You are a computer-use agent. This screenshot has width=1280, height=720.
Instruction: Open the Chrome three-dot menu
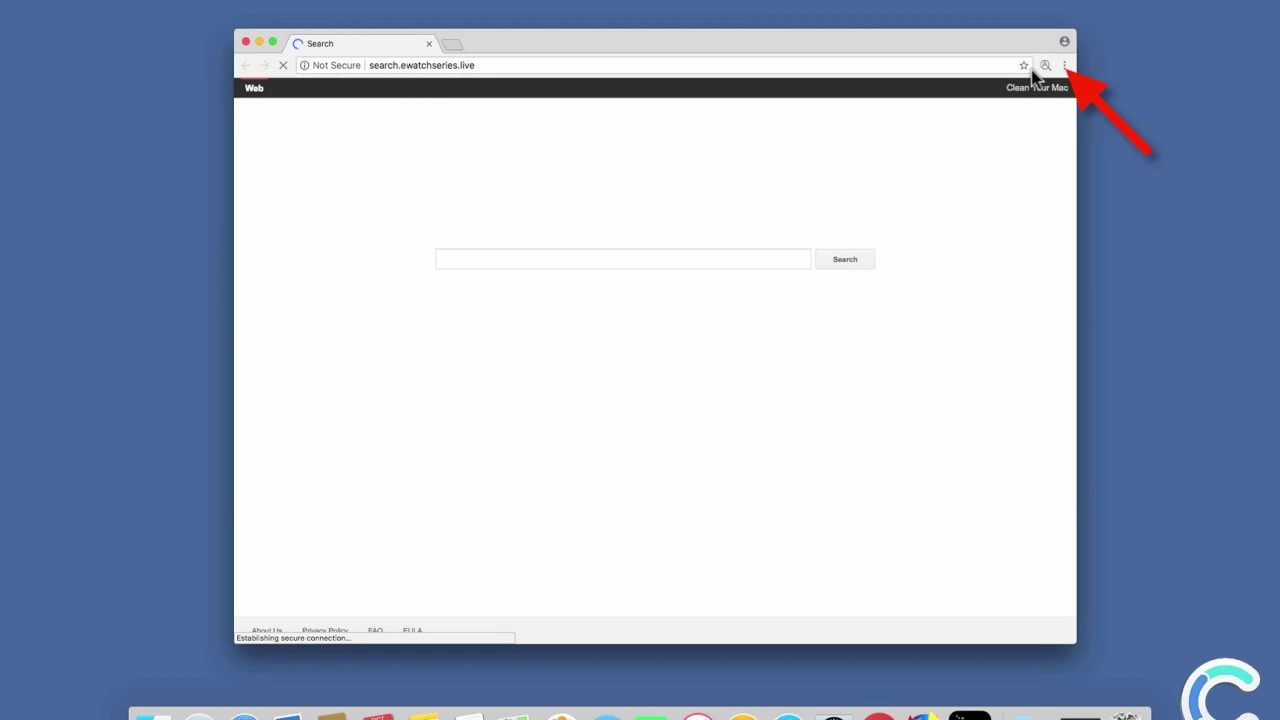pyautogui.click(x=1065, y=65)
